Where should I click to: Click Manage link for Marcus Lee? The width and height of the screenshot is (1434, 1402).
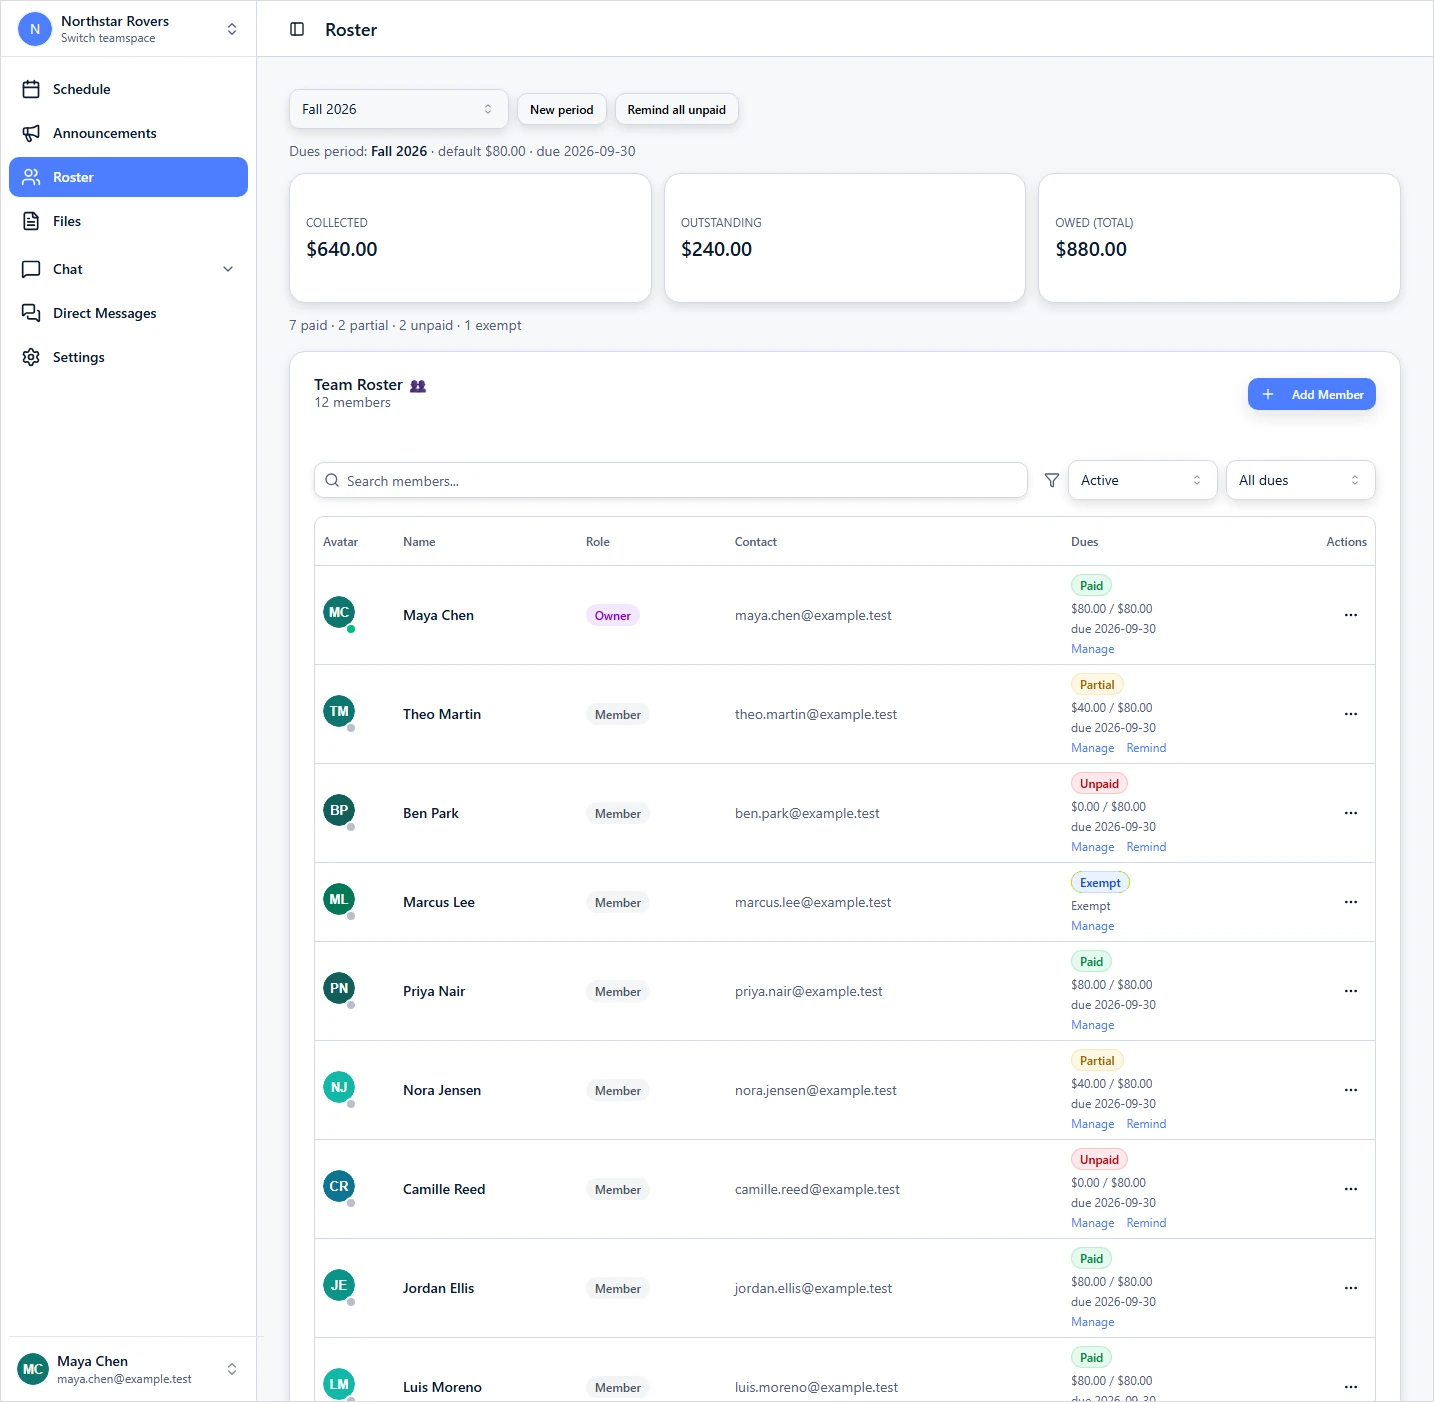pos(1092,926)
